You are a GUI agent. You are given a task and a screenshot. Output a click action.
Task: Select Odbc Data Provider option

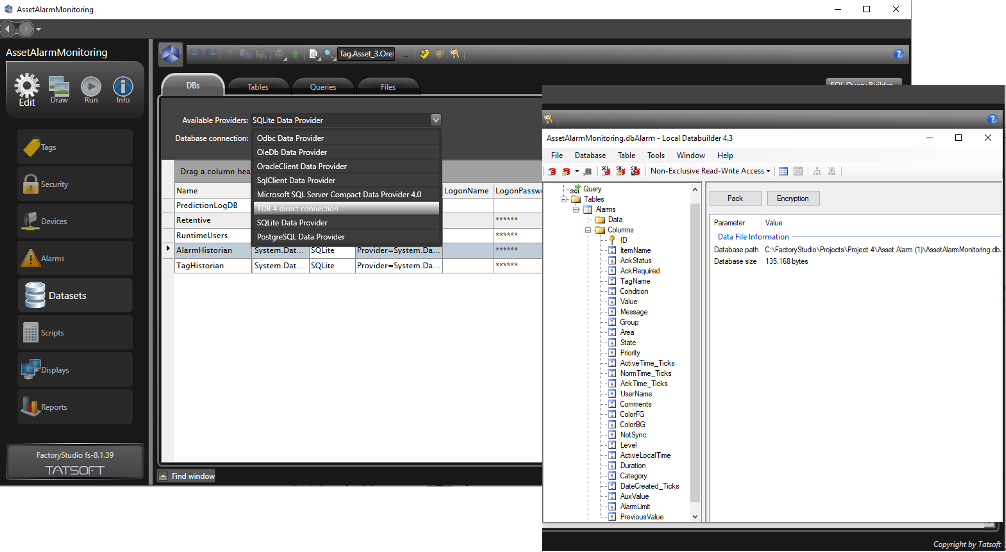coord(346,138)
